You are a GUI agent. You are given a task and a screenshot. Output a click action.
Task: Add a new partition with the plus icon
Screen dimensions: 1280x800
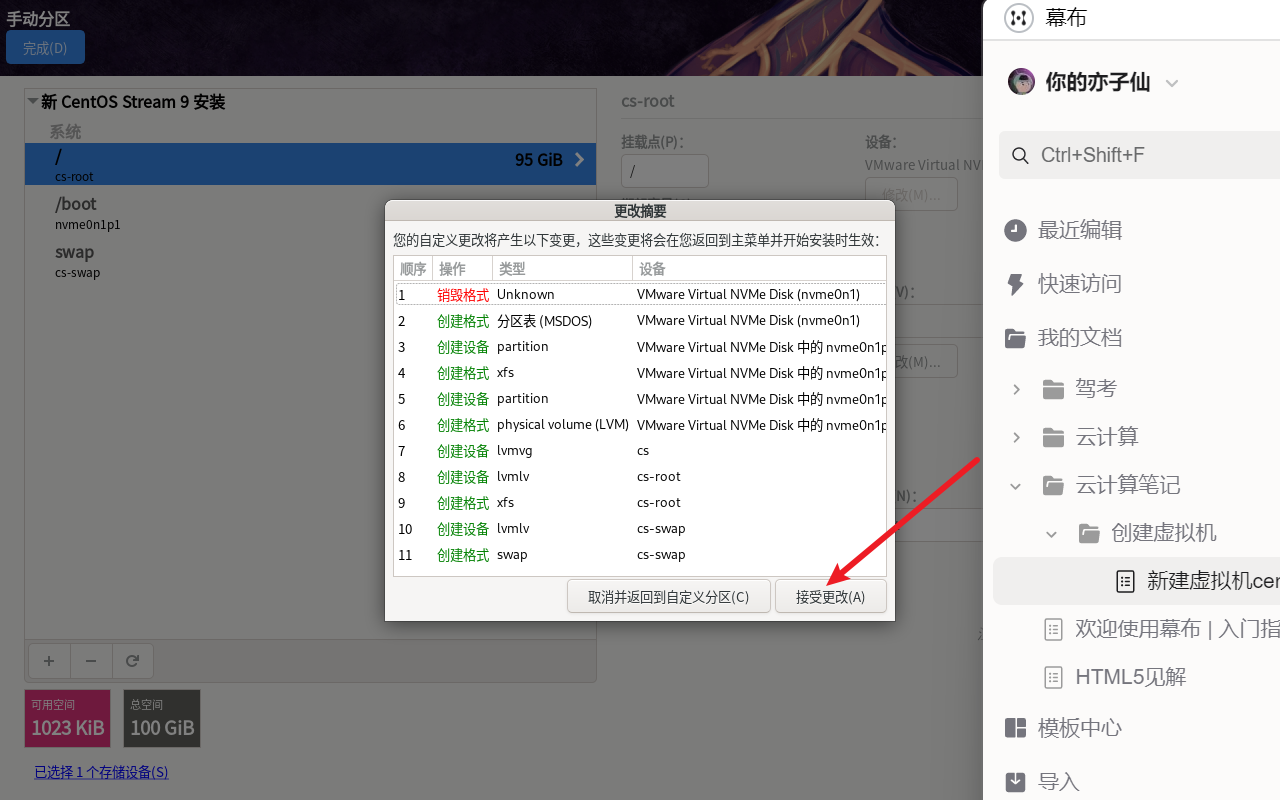48,660
